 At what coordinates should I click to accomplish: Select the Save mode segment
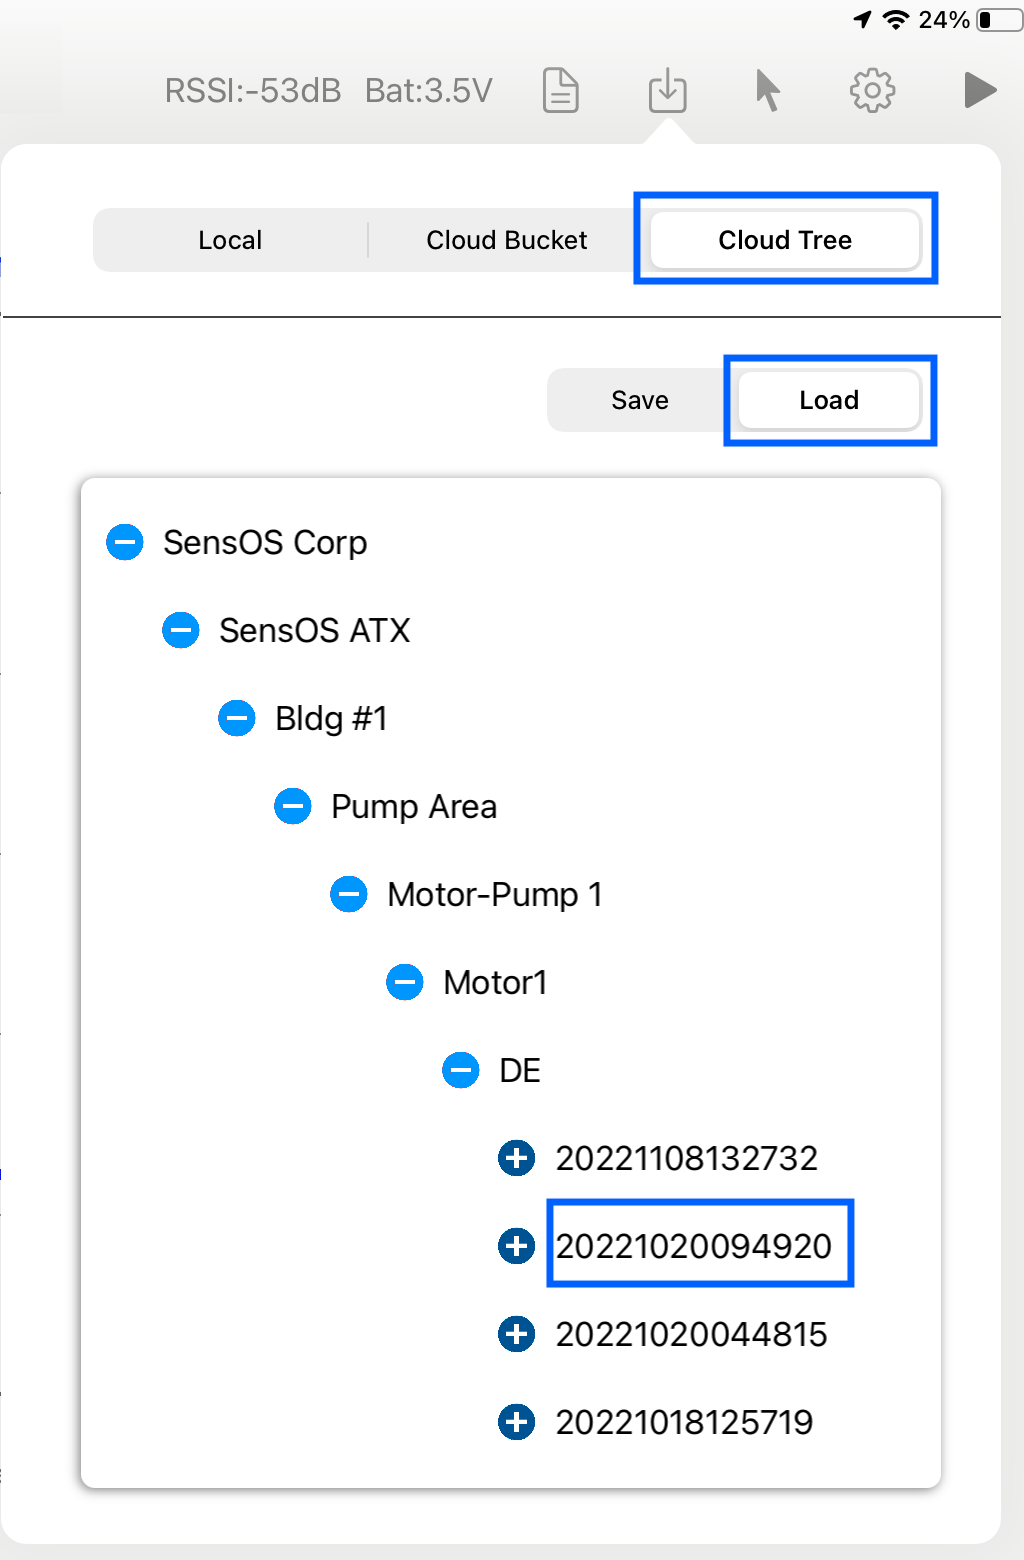pyautogui.click(x=640, y=400)
